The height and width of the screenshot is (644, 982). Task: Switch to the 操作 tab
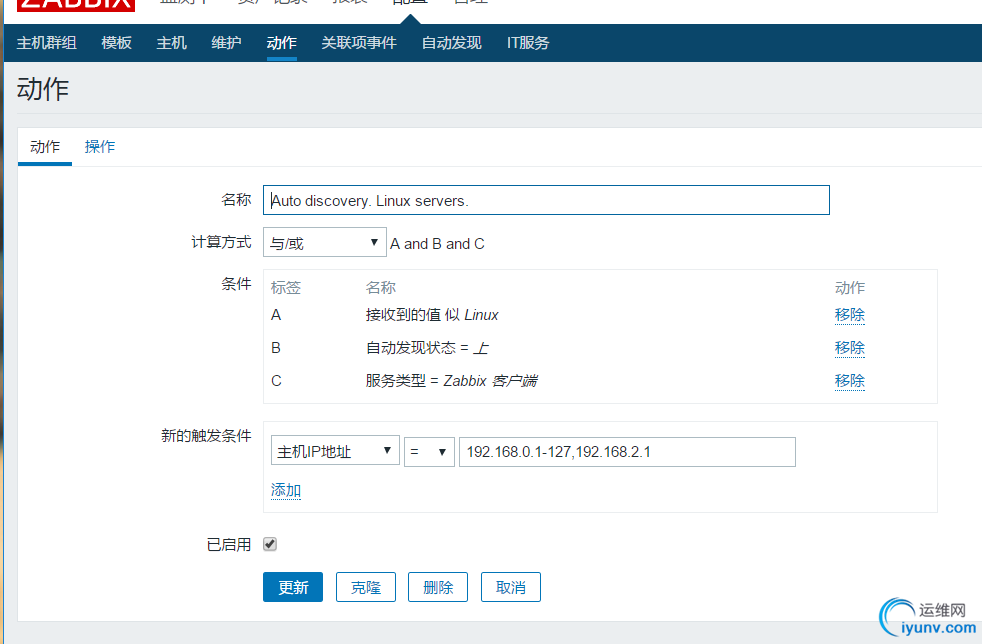[99, 145]
